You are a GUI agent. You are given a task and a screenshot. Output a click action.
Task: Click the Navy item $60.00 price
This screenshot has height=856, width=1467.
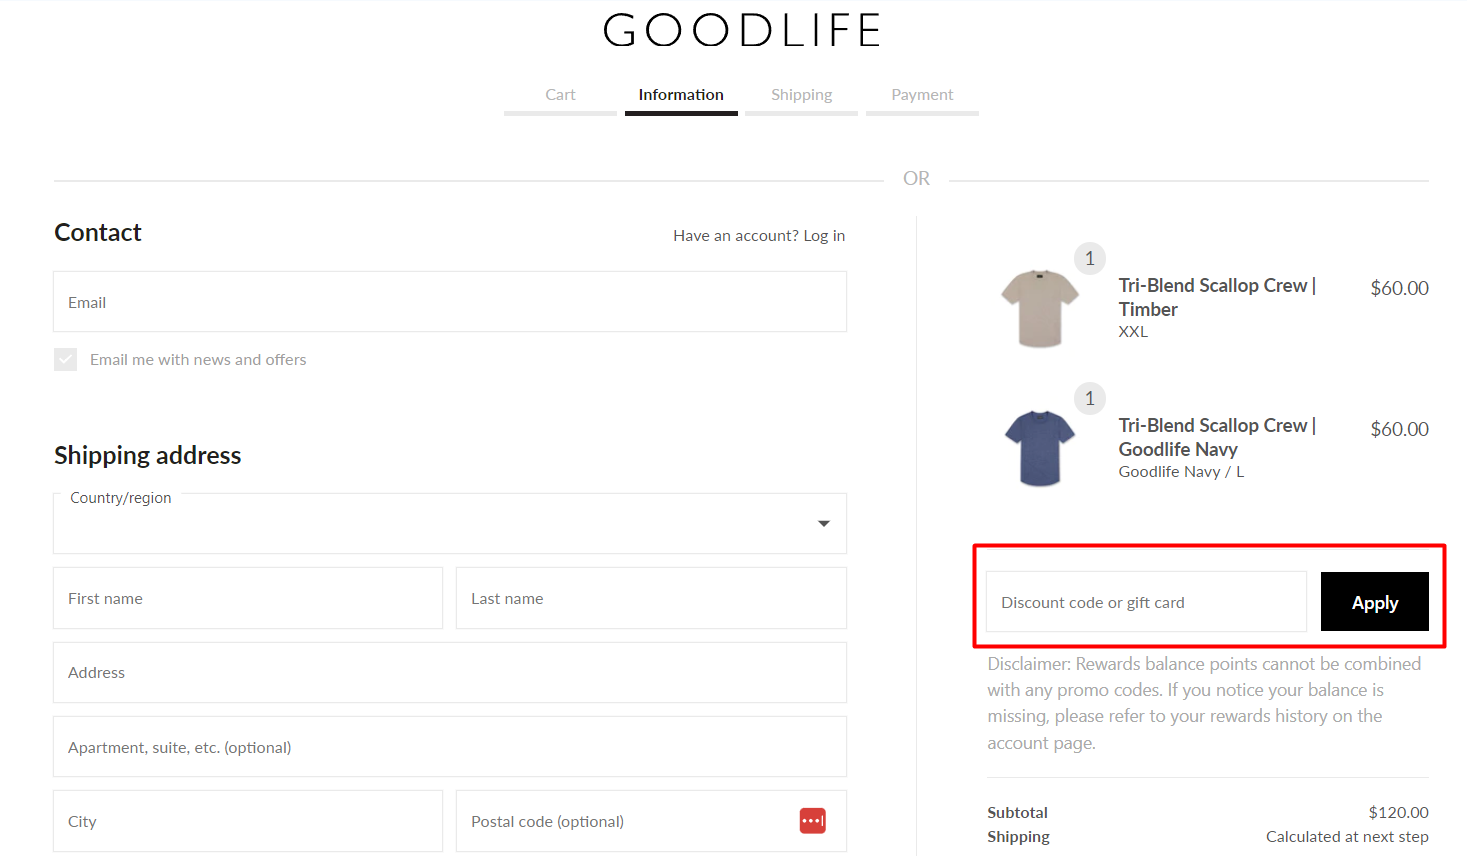(1399, 429)
